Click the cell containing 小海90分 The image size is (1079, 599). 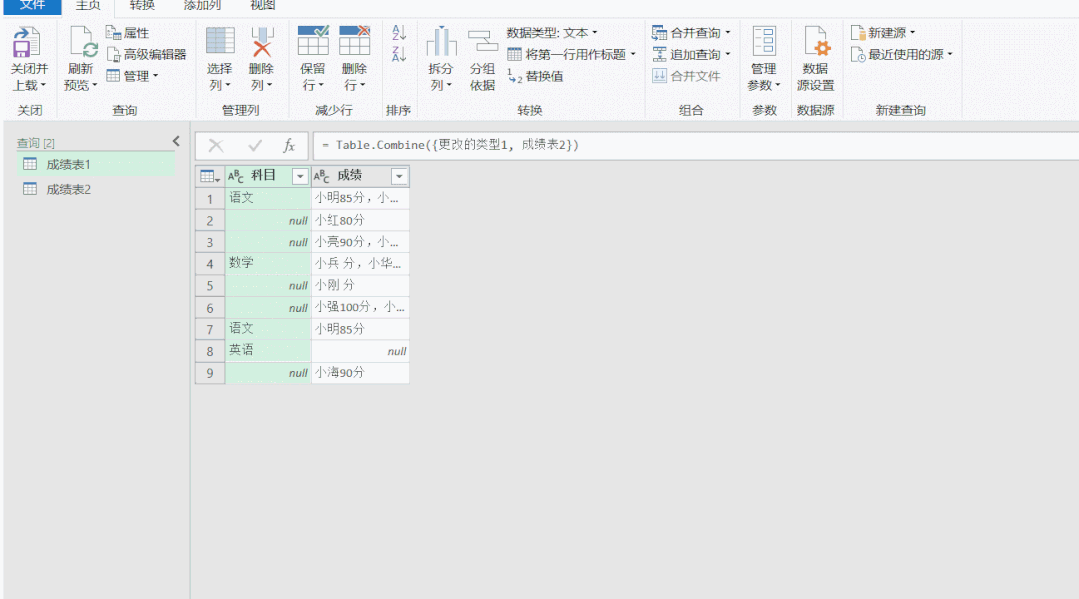coord(361,372)
